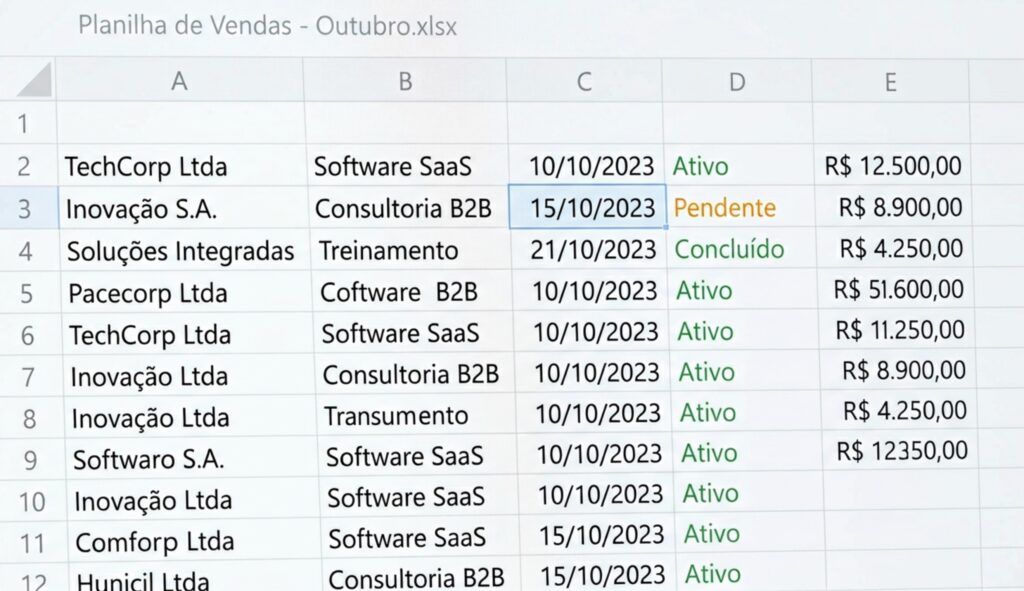Click the Select All corner triangle
This screenshot has height=591, width=1024.
tap(35, 80)
